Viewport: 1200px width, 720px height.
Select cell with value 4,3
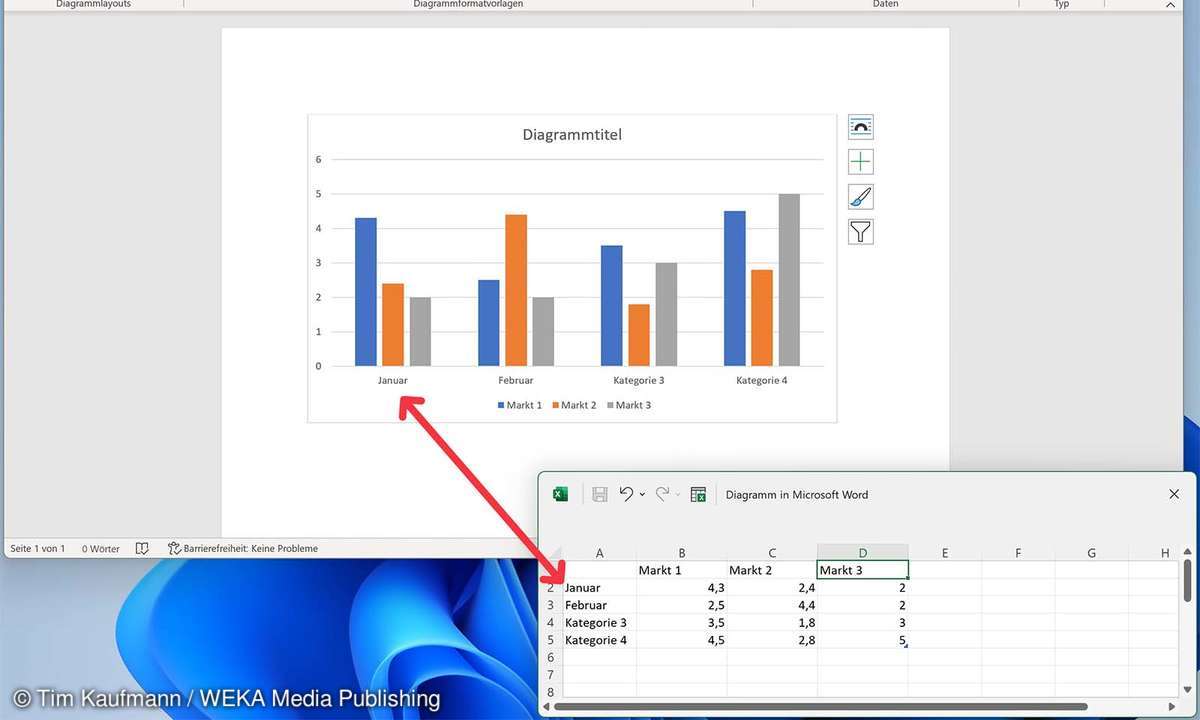pos(682,588)
